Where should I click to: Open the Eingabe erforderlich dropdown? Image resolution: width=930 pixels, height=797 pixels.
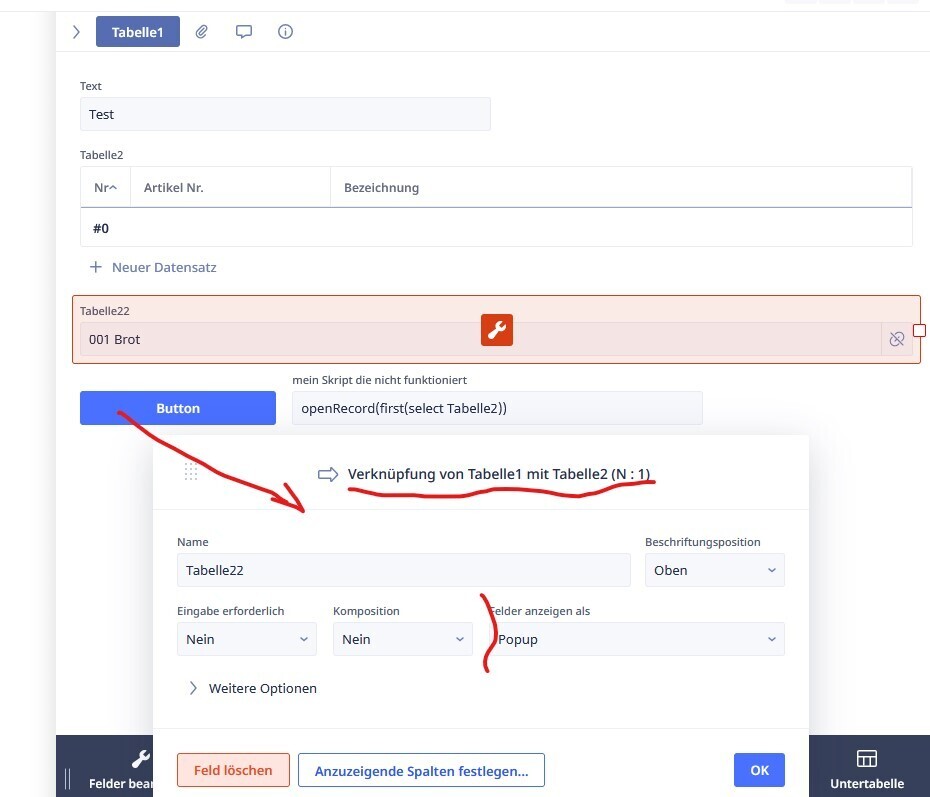[247, 639]
